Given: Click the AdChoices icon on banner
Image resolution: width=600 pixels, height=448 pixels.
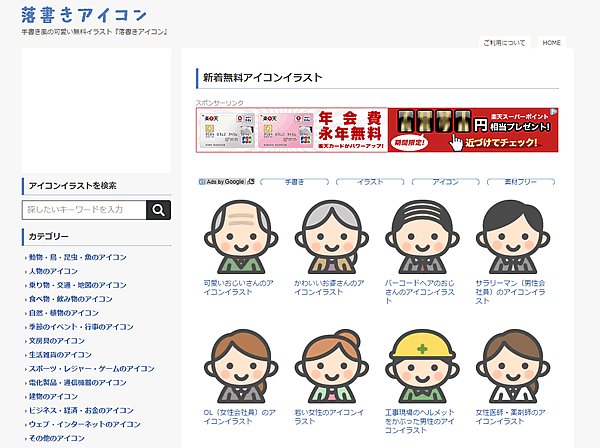Looking at the screenshot, I should (554, 112).
